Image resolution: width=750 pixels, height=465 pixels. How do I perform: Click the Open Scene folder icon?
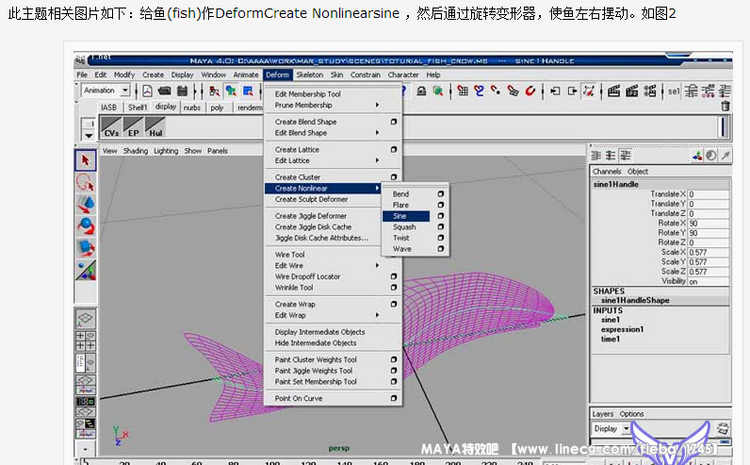click(x=165, y=90)
